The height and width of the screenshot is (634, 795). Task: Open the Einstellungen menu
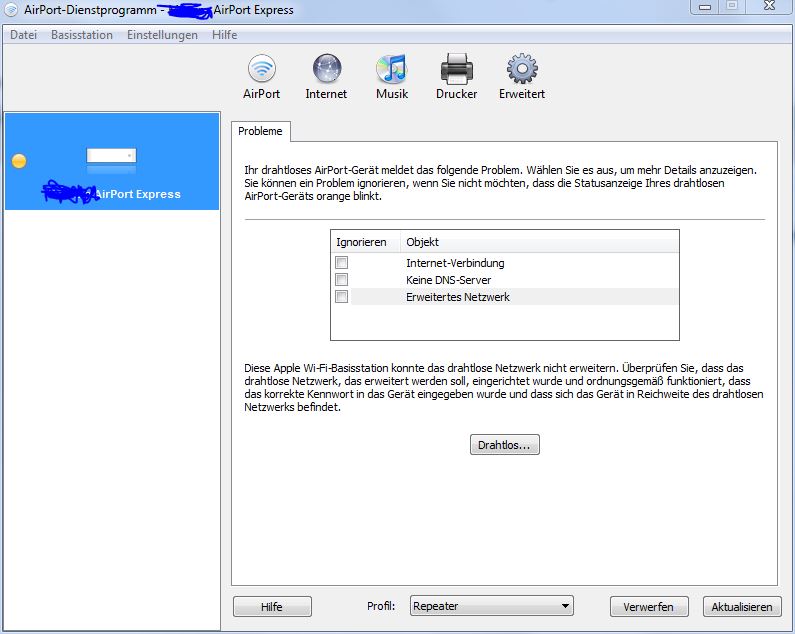162,35
